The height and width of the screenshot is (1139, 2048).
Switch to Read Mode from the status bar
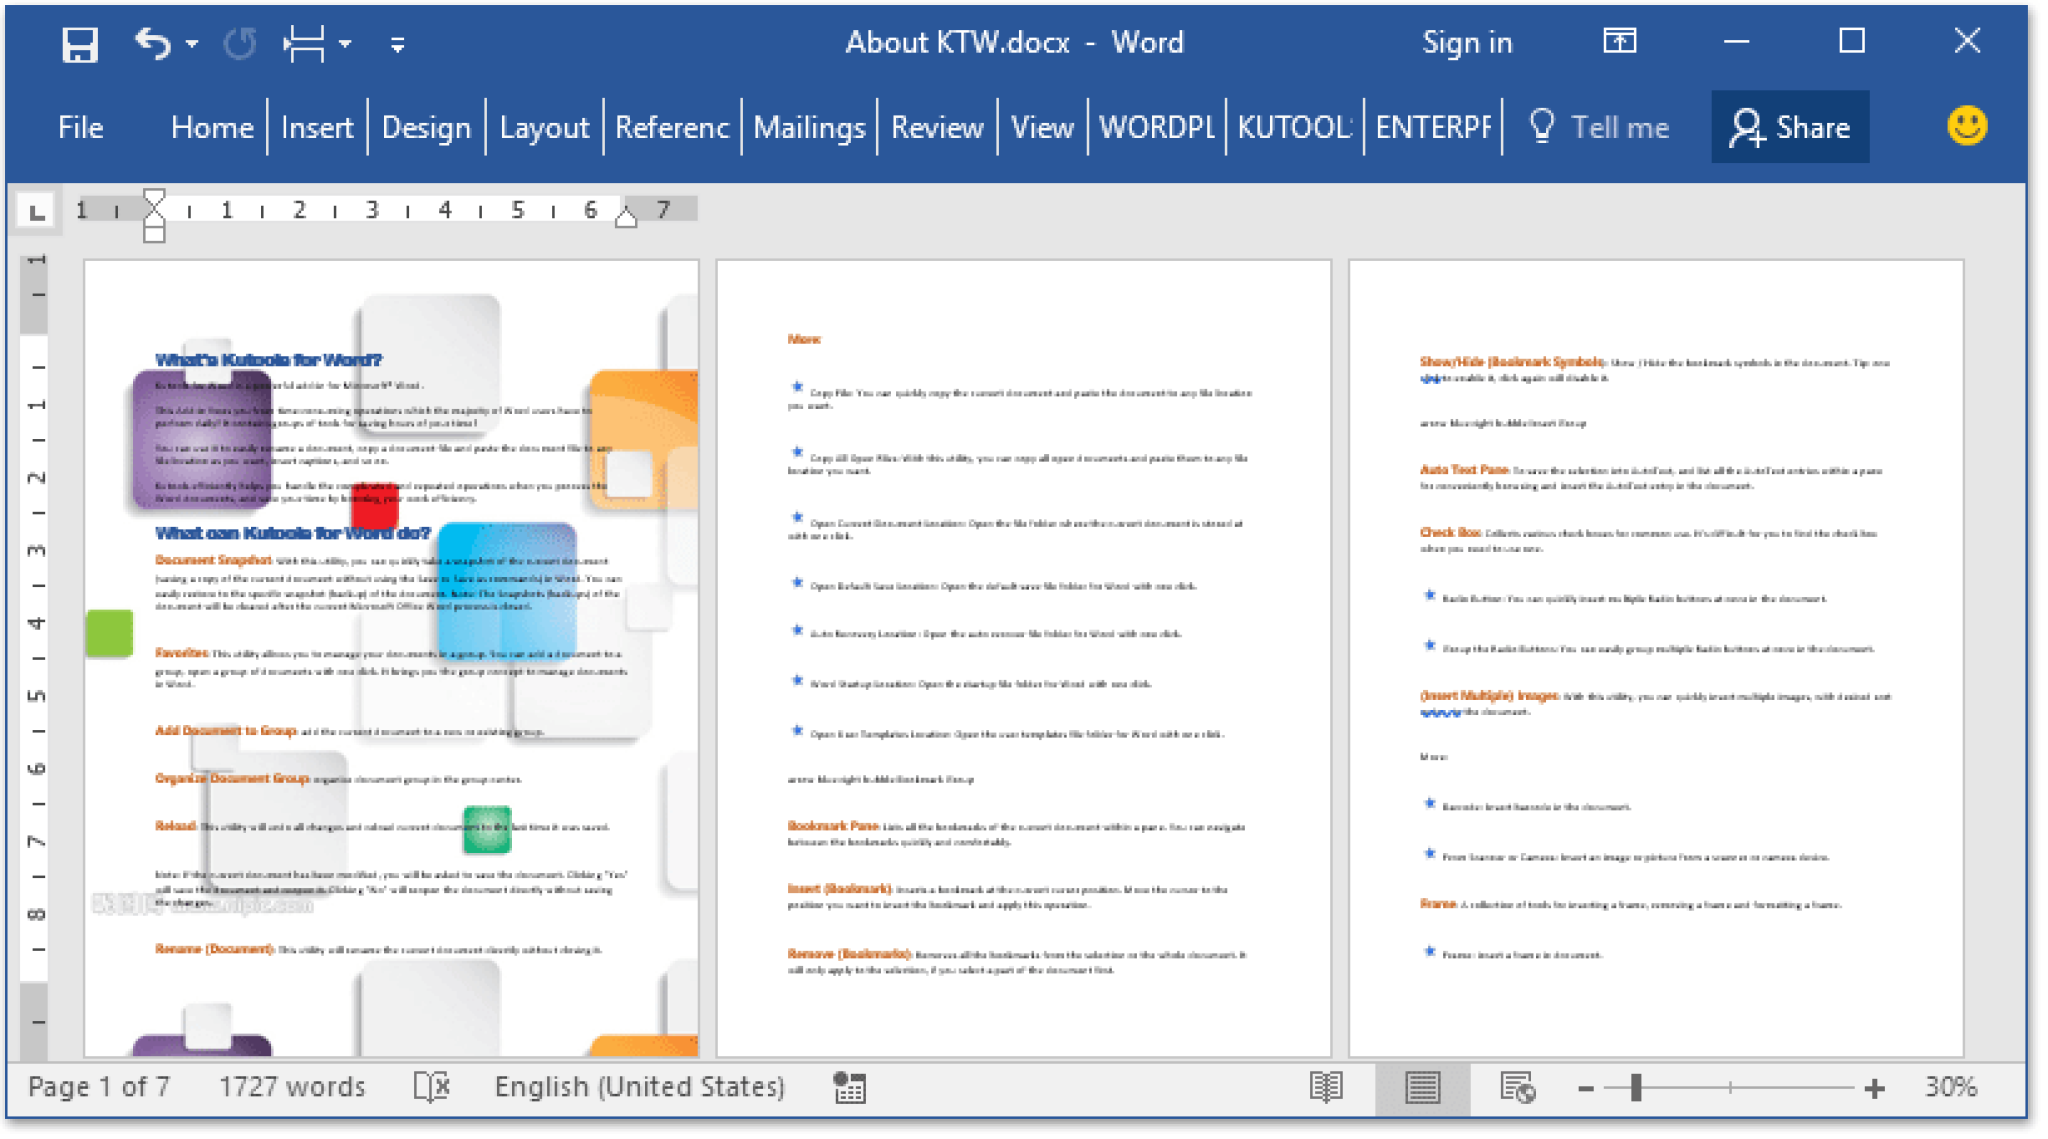1327,1087
